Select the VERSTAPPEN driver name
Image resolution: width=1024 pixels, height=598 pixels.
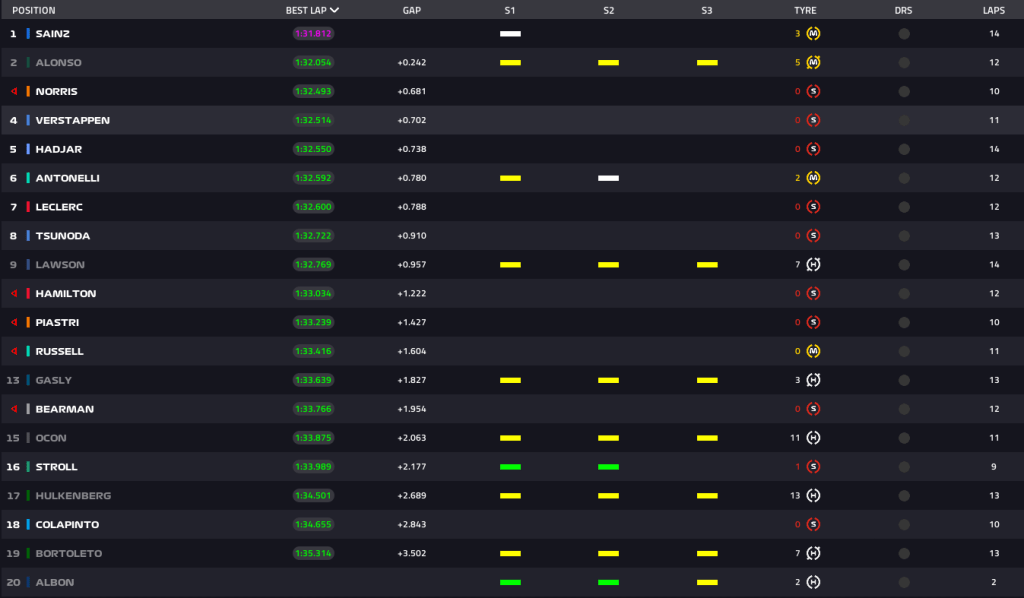(72, 120)
